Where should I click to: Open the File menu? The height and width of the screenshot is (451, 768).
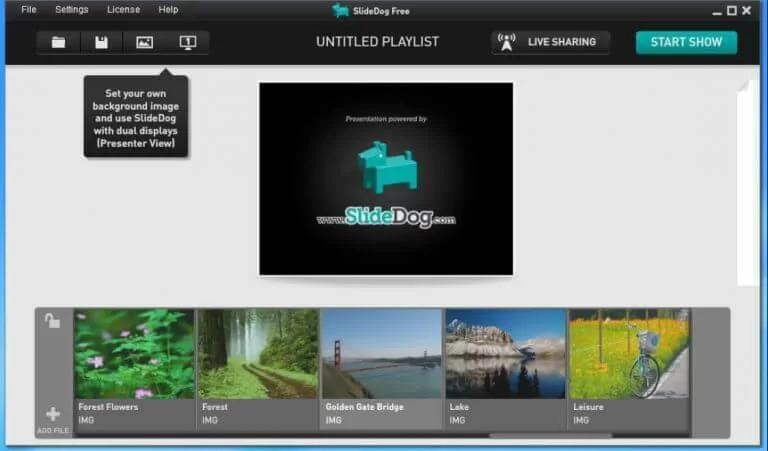click(29, 10)
